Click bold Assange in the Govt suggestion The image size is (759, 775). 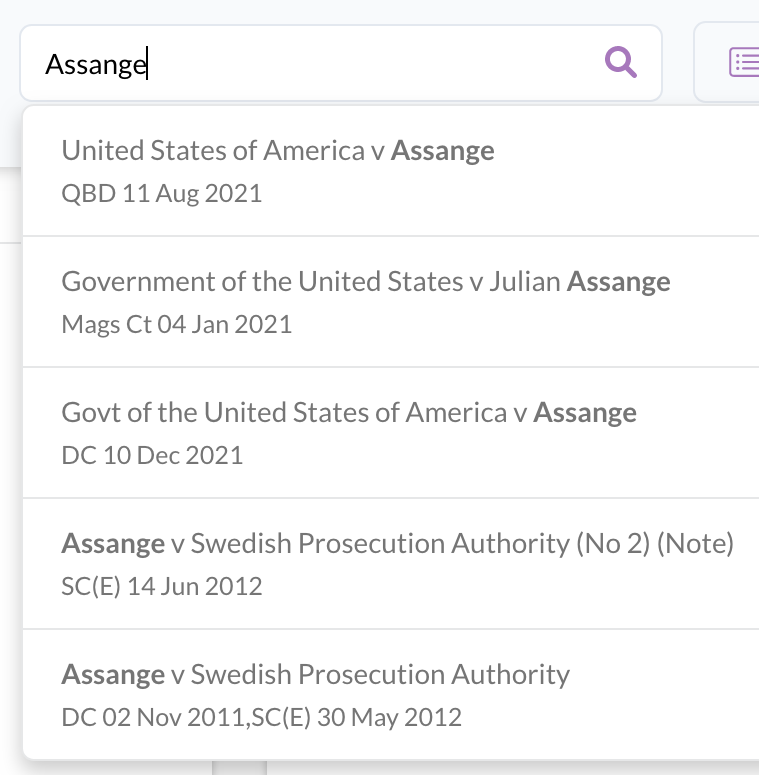585,413
